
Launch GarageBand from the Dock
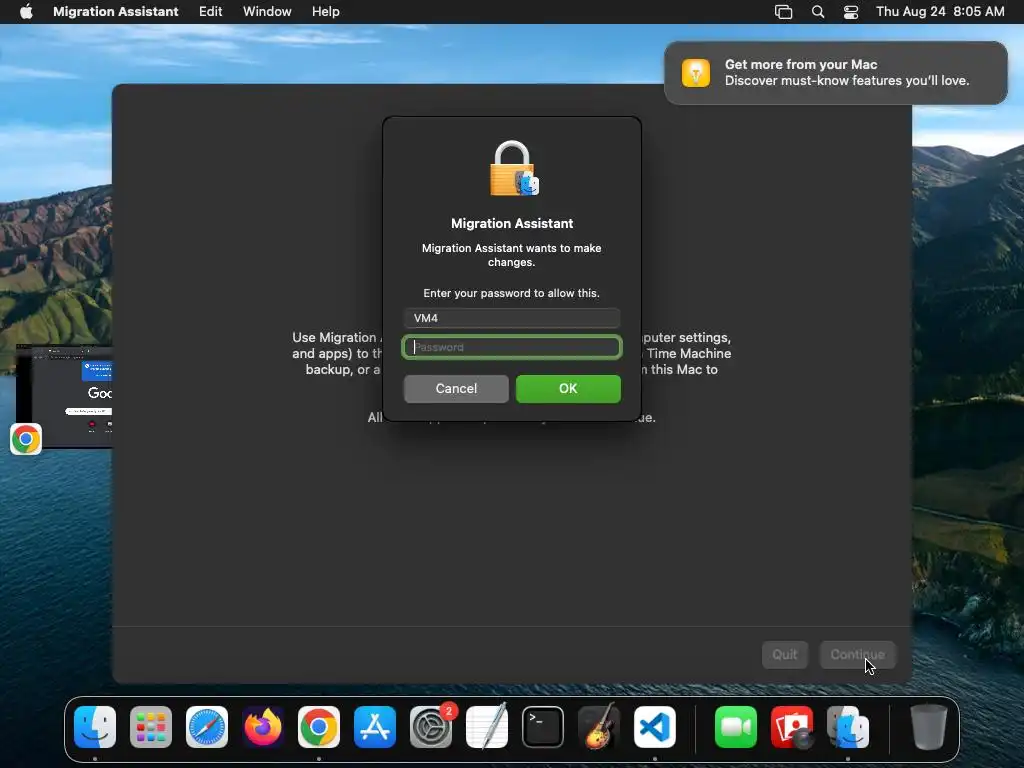599,727
